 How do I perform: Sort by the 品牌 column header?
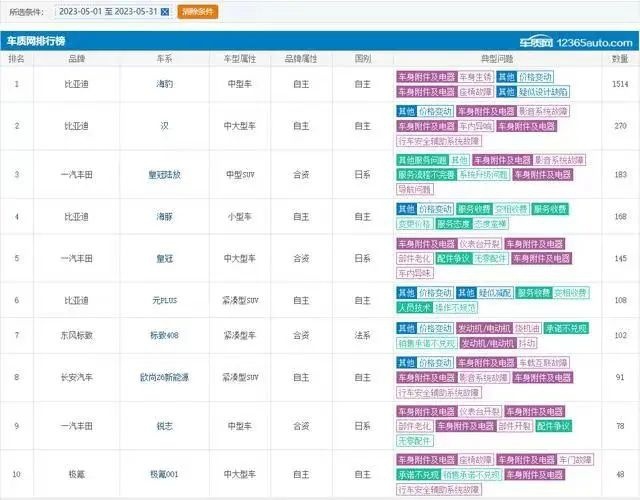(77, 59)
